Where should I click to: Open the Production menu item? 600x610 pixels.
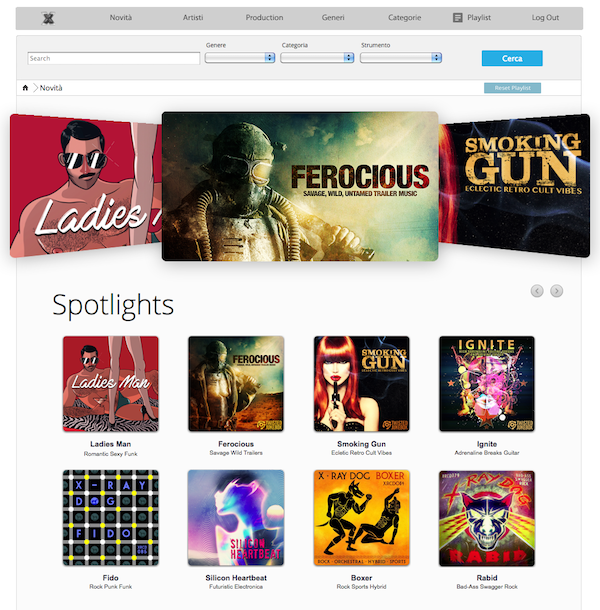pos(264,18)
